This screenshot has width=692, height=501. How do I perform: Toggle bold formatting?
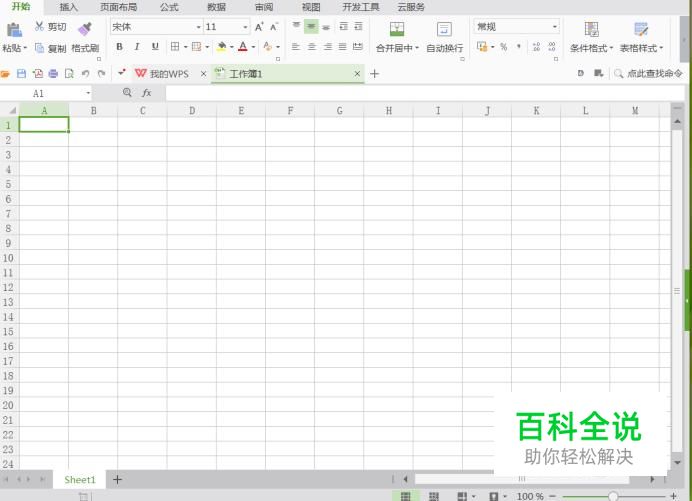119,46
